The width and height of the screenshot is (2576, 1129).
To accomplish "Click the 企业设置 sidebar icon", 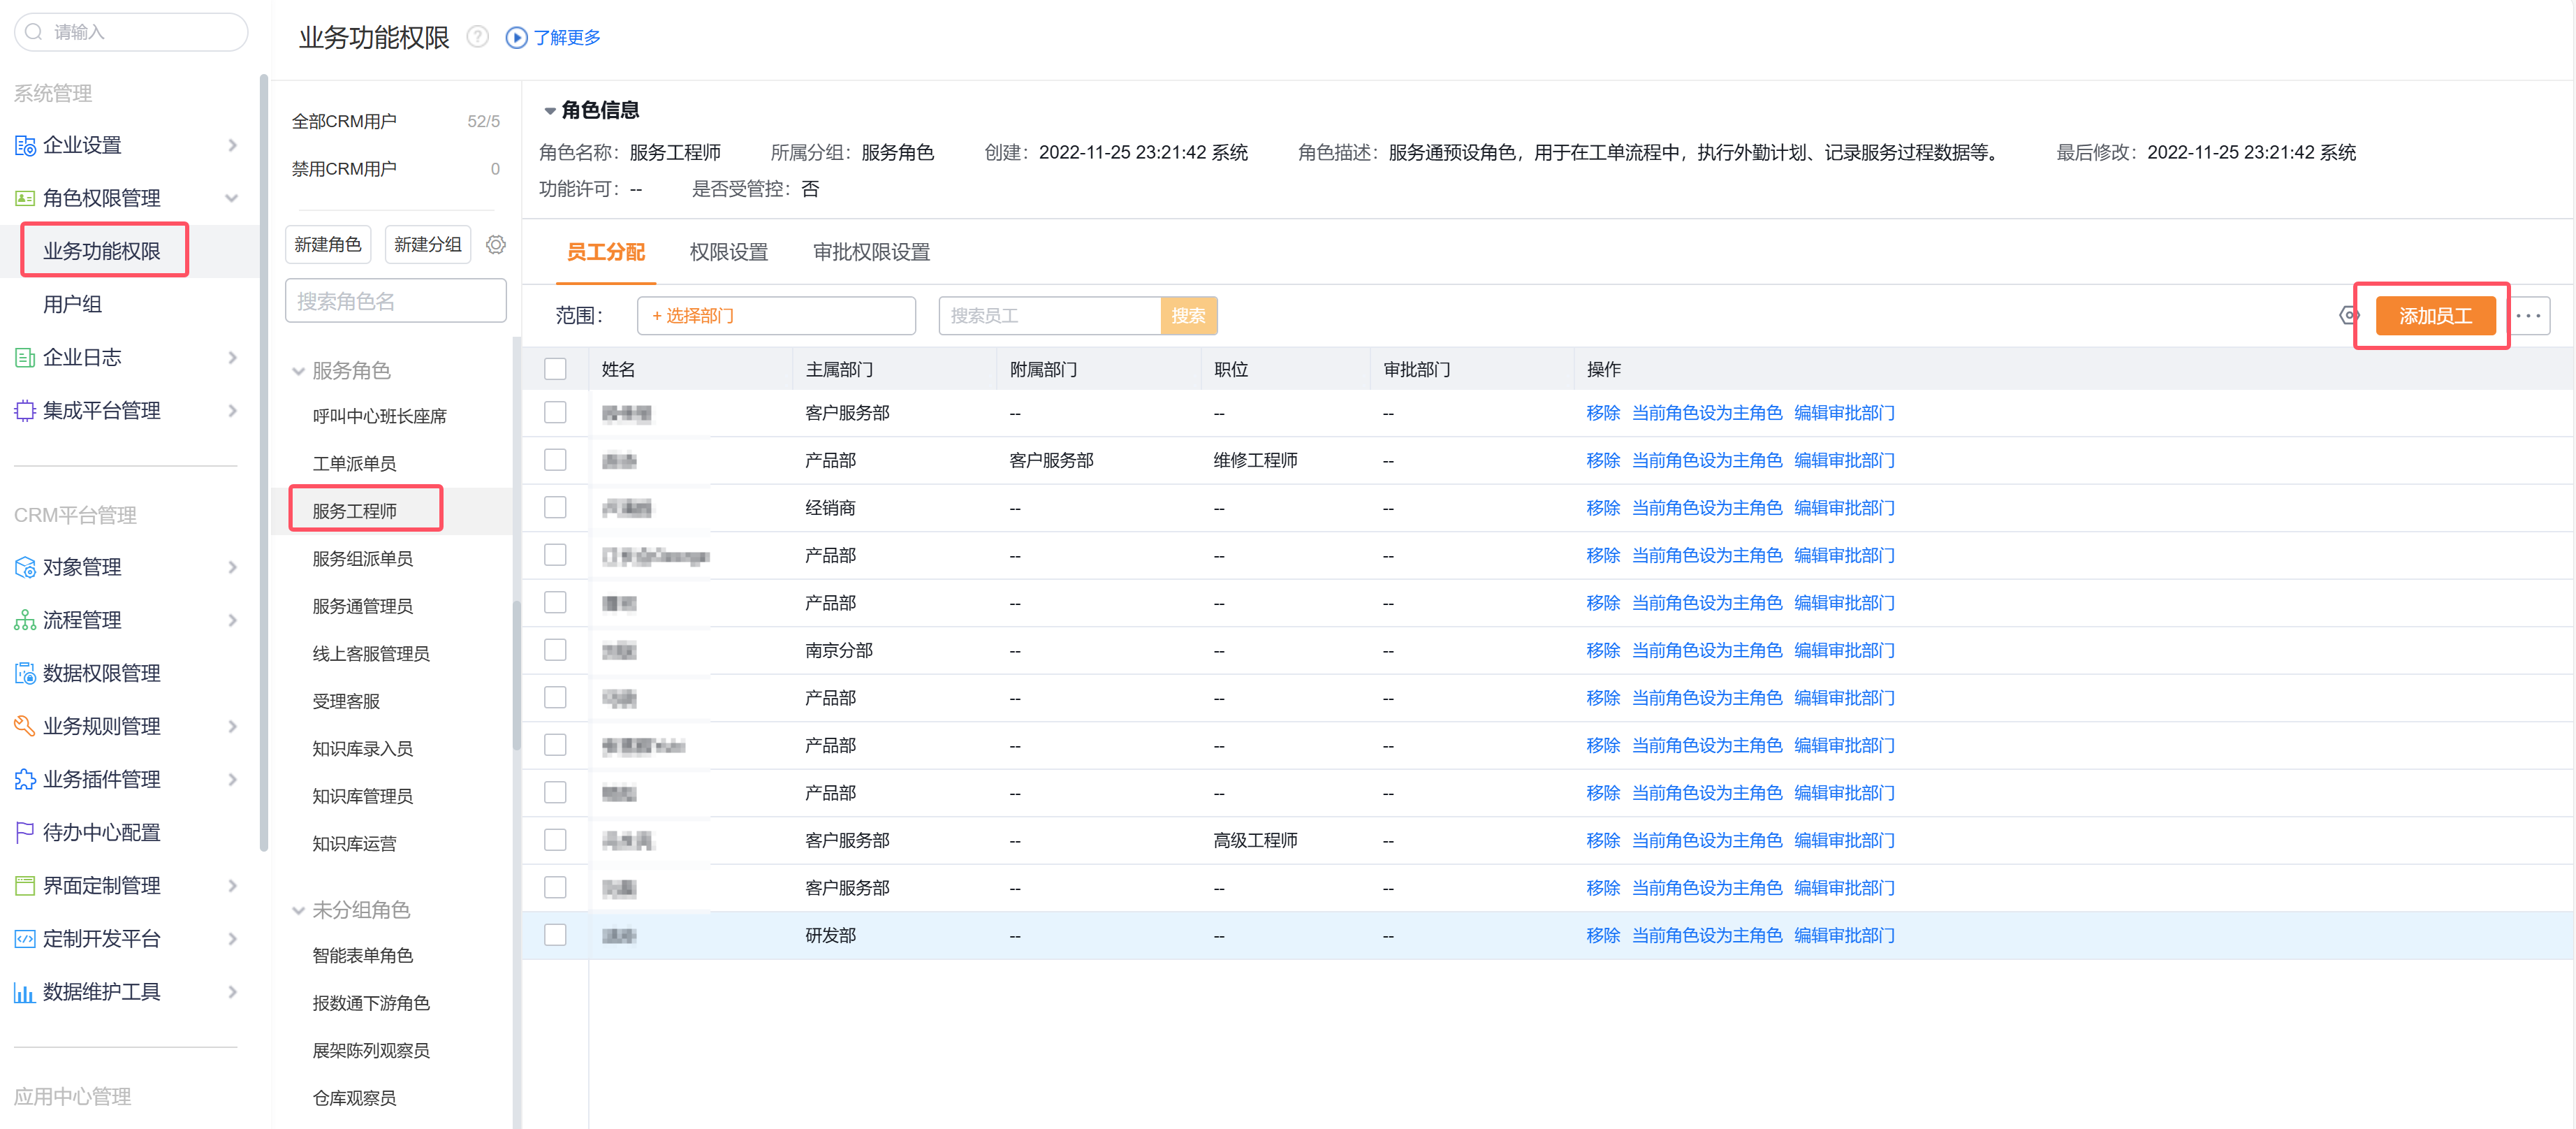I will 25,145.
